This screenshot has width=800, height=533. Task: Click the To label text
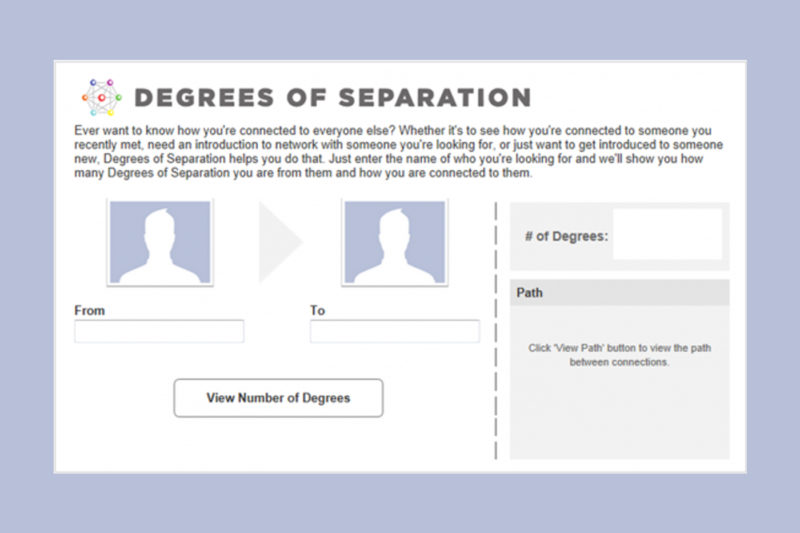pos(317,310)
